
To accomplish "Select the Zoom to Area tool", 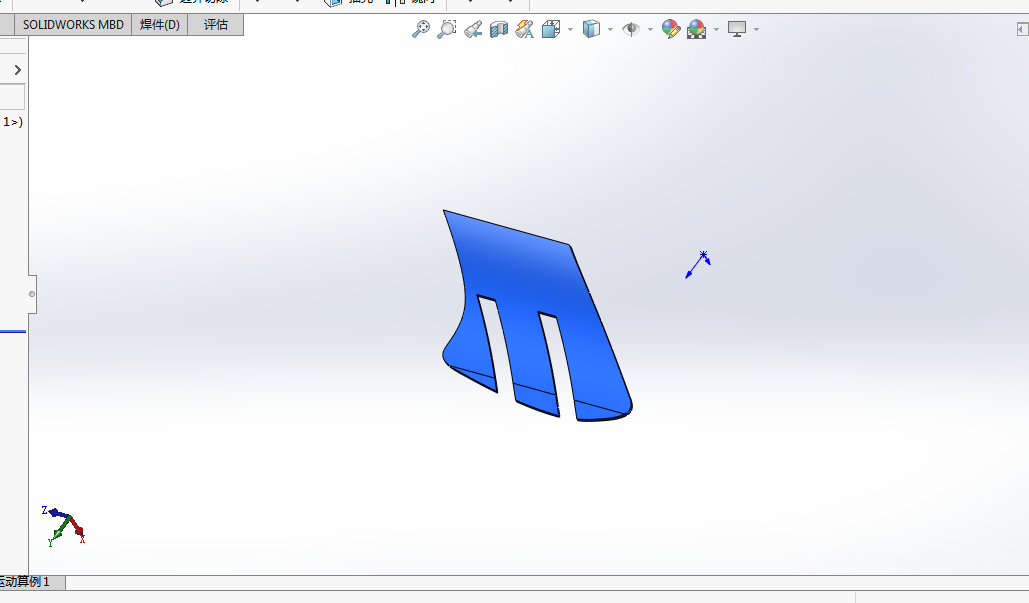I will 447,30.
